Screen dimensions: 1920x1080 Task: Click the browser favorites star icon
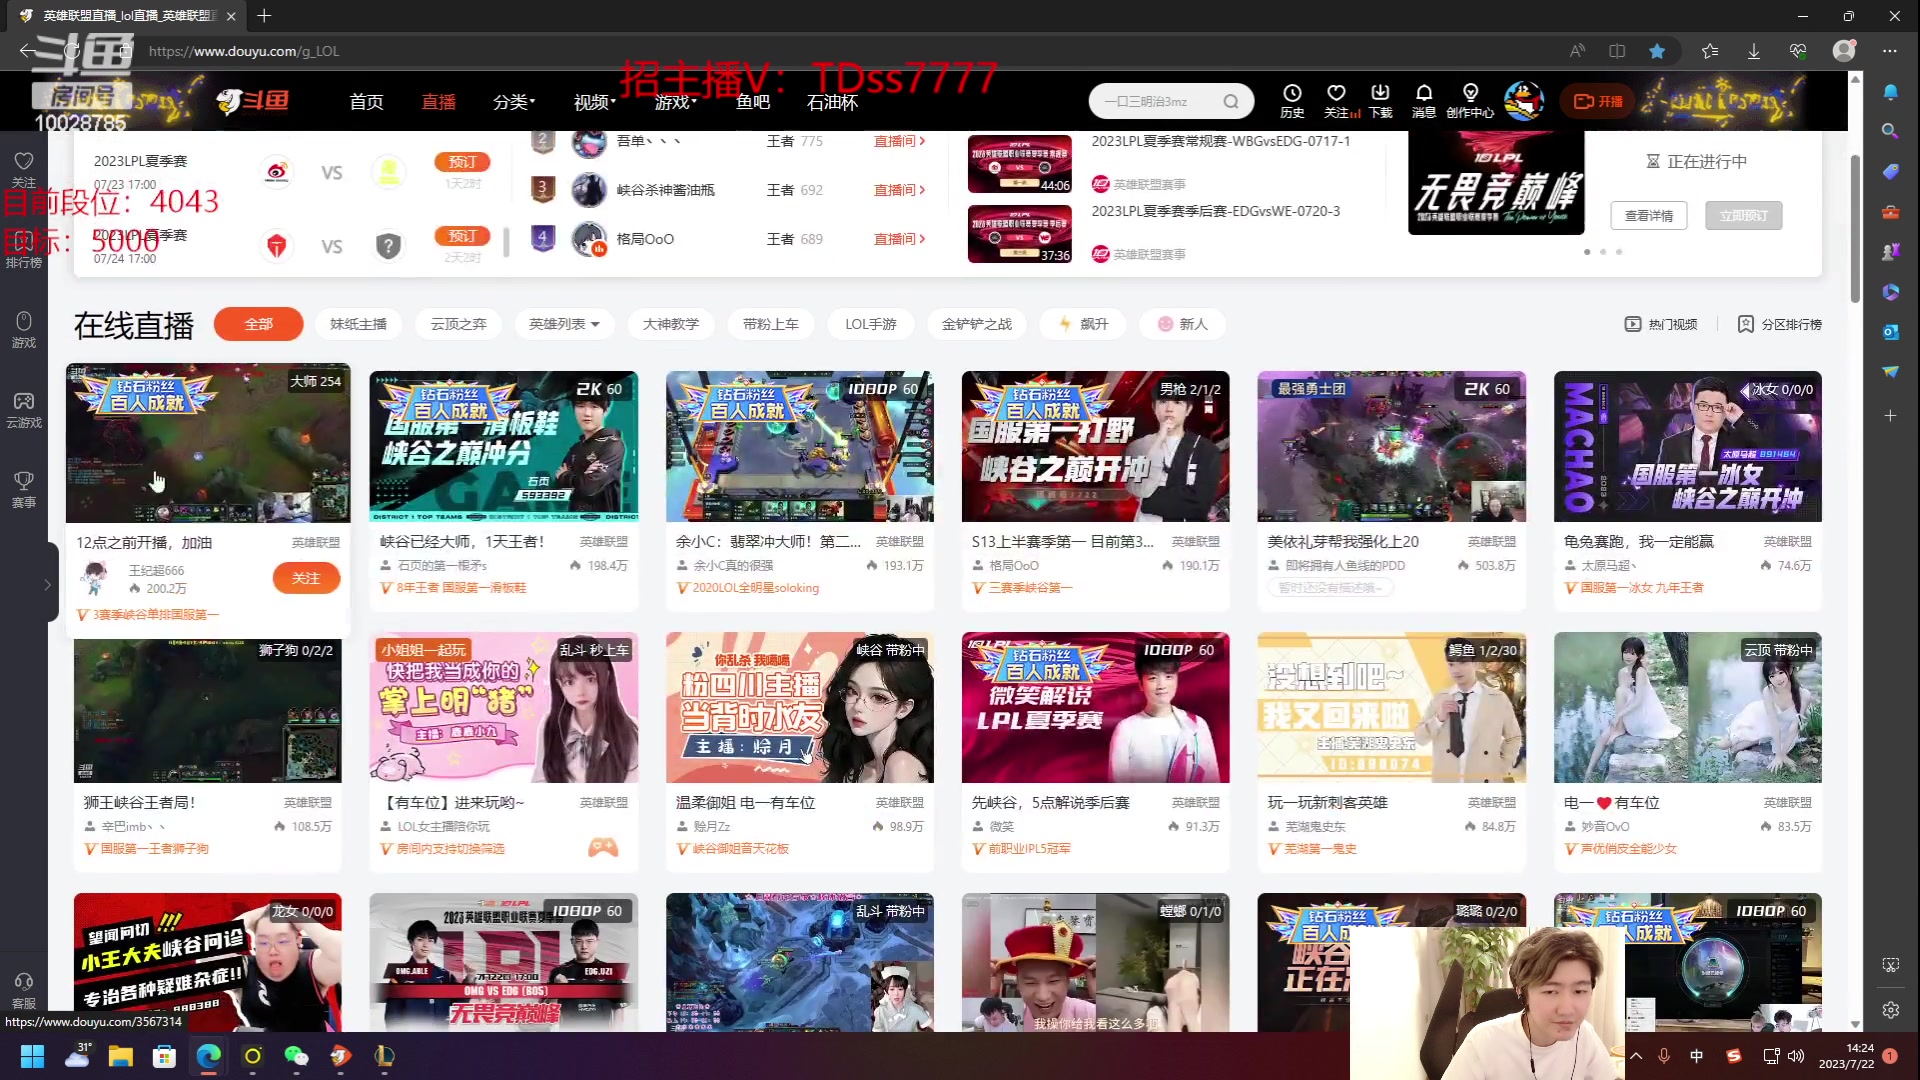coord(1657,51)
